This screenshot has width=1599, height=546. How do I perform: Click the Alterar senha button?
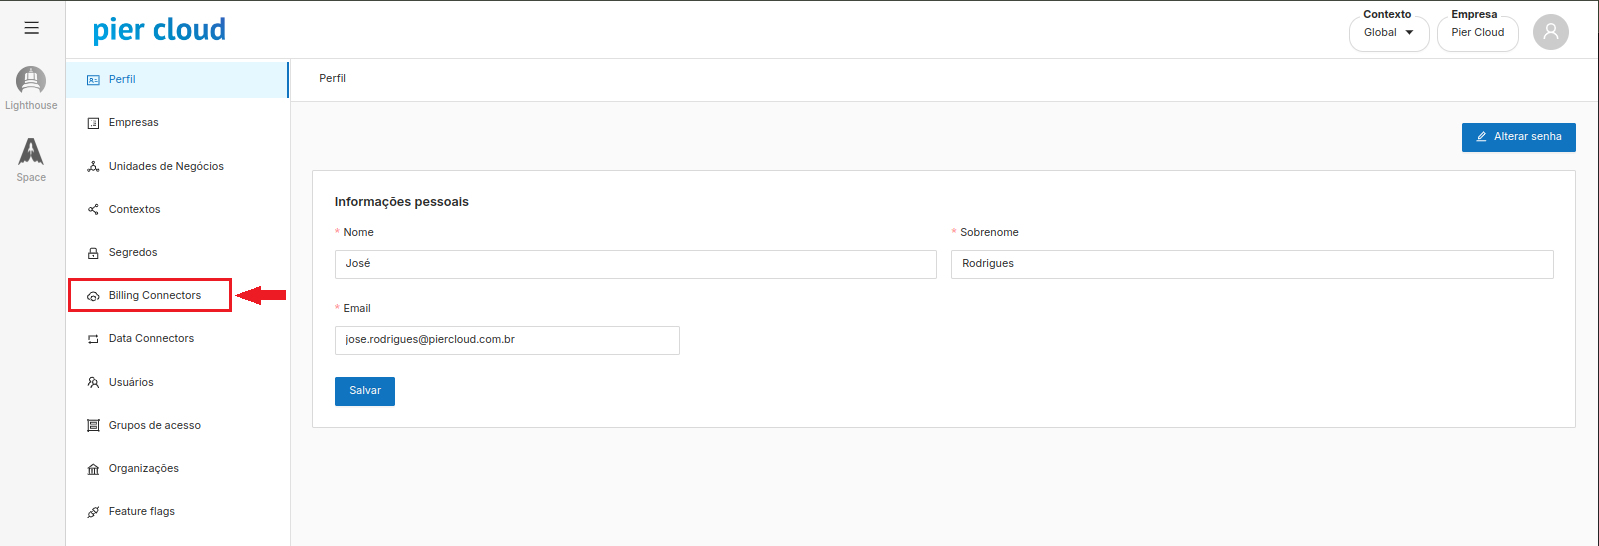pyautogui.click(x=1518, y=137)
